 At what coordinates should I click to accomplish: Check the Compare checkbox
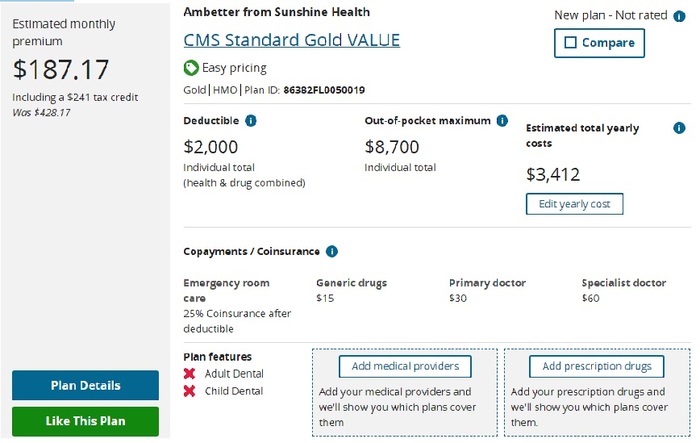(571, 43)
